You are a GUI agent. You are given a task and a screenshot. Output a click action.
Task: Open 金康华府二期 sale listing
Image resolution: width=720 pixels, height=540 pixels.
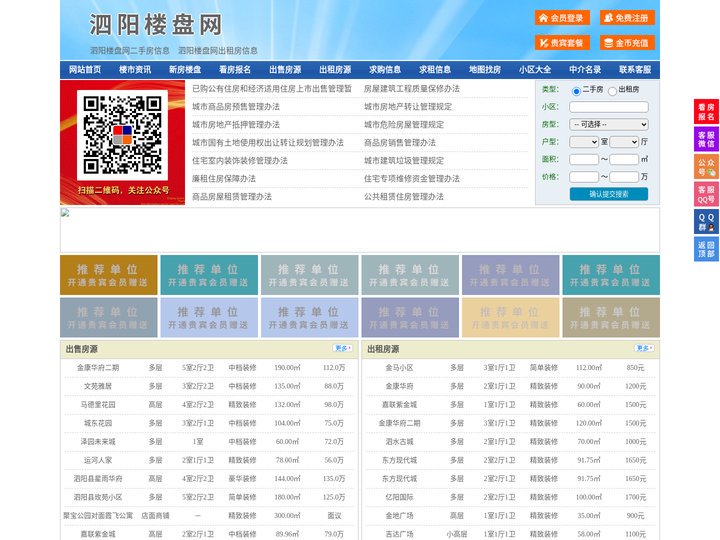pyautogui.click(x=98, y=368)
